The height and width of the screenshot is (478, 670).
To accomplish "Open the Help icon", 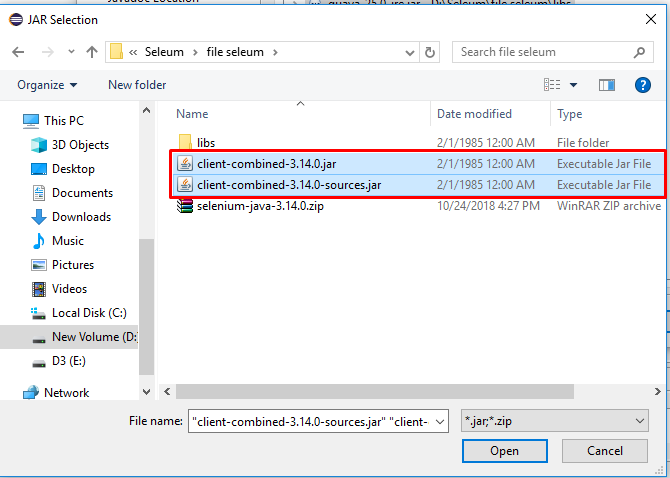I will pos(643,85).
